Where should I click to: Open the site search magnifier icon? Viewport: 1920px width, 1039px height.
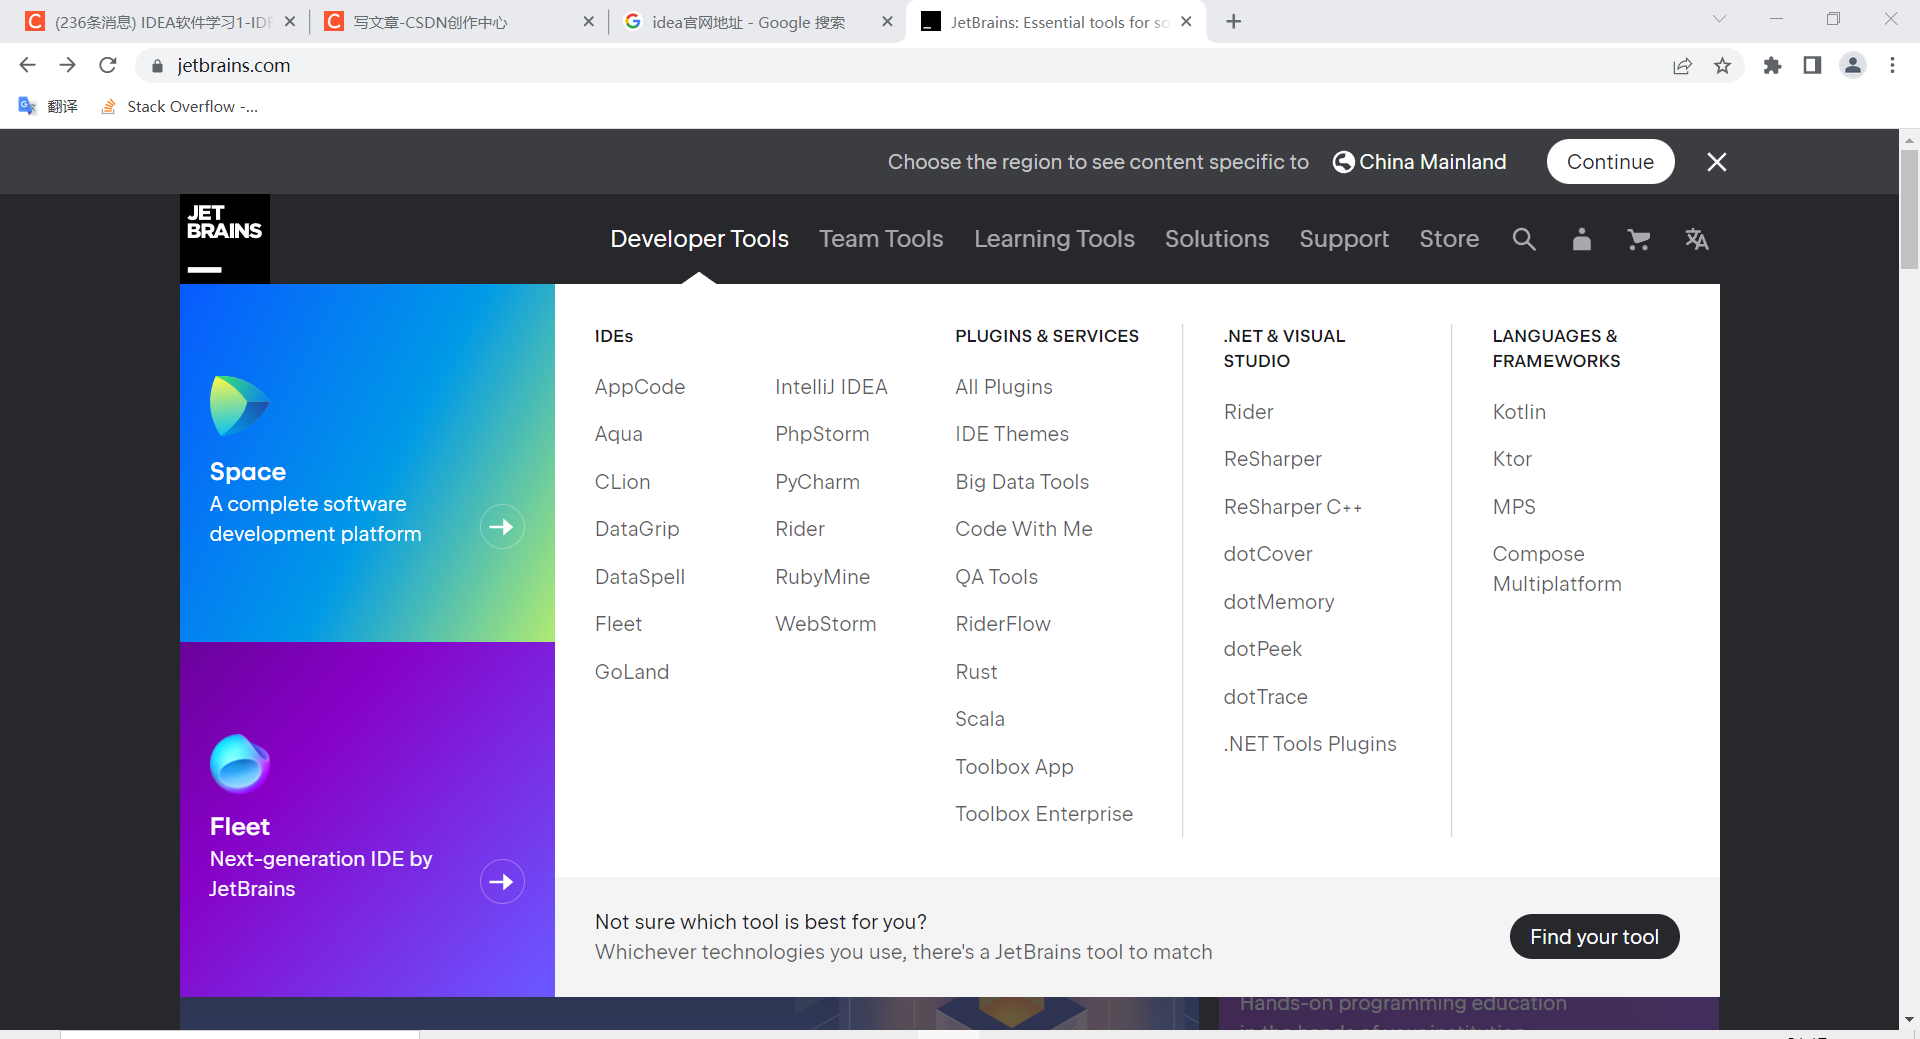[x=1524, y=239]
